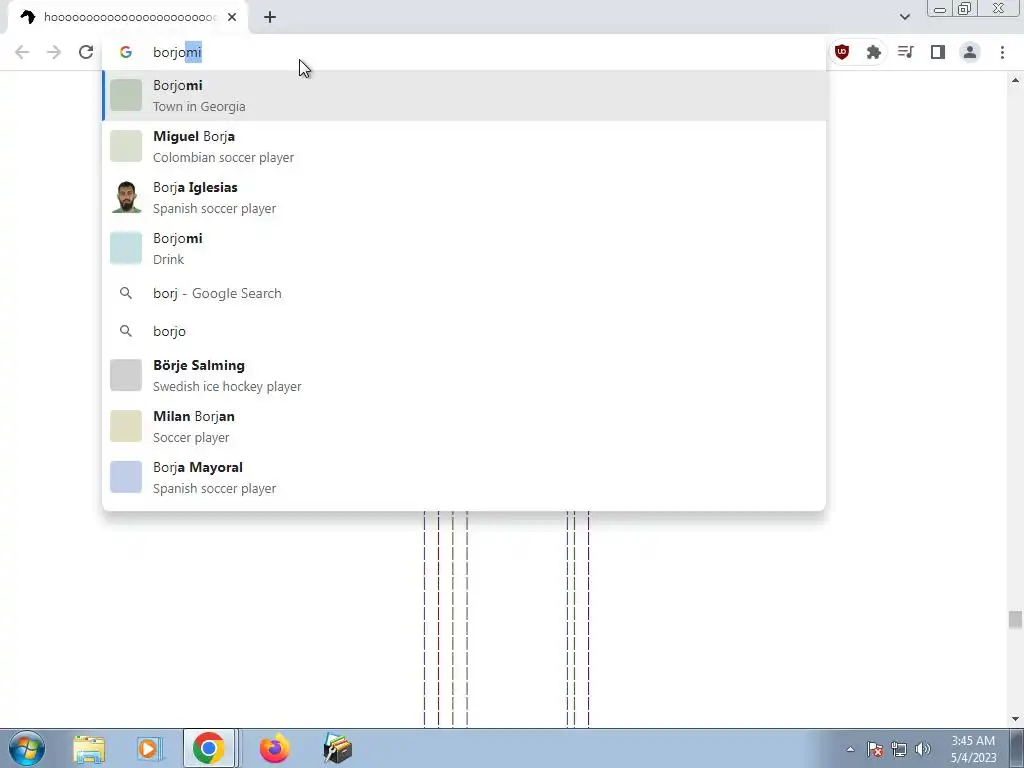Toggle the side panel icon
This screenshot has width=1024, height=768.
(938, 52)
